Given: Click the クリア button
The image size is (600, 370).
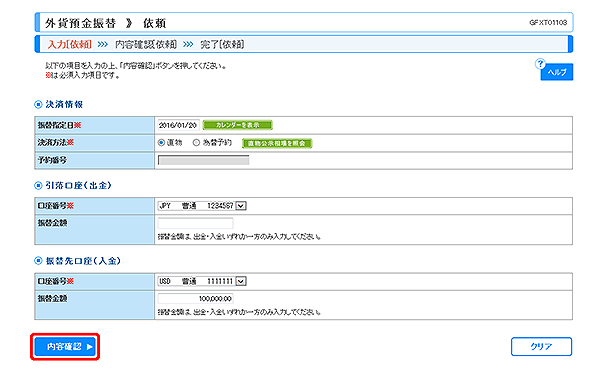Looking at the screenshot, I should click(541, 347).
